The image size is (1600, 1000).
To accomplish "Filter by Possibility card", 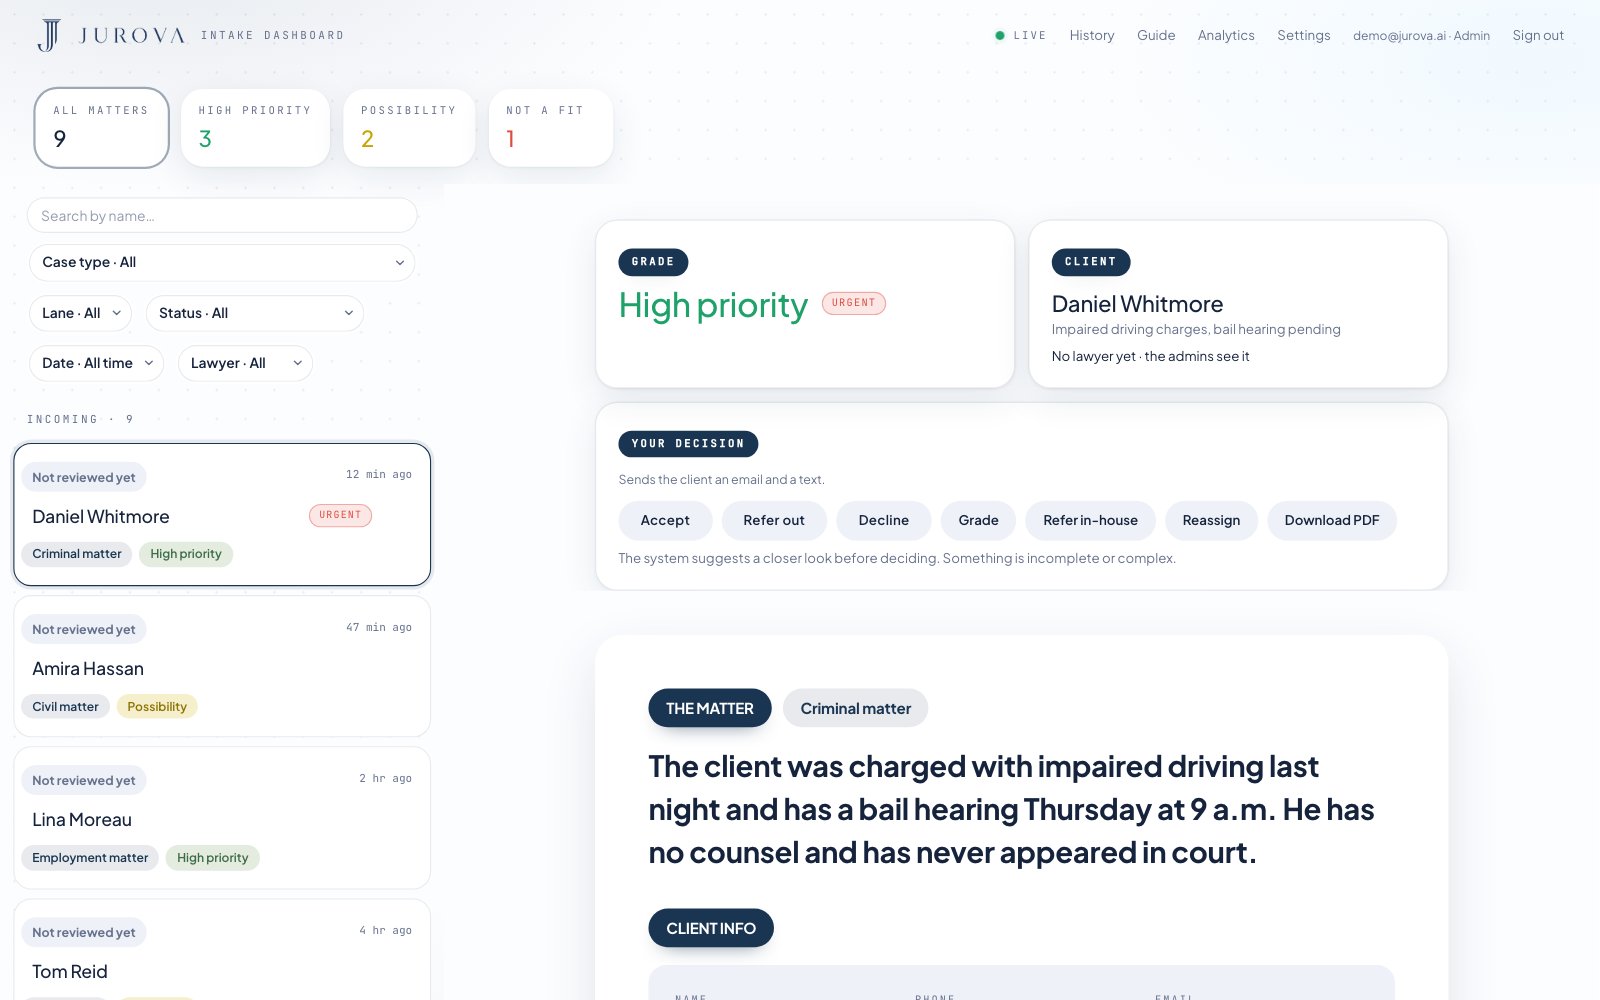I will pos(409,128).
